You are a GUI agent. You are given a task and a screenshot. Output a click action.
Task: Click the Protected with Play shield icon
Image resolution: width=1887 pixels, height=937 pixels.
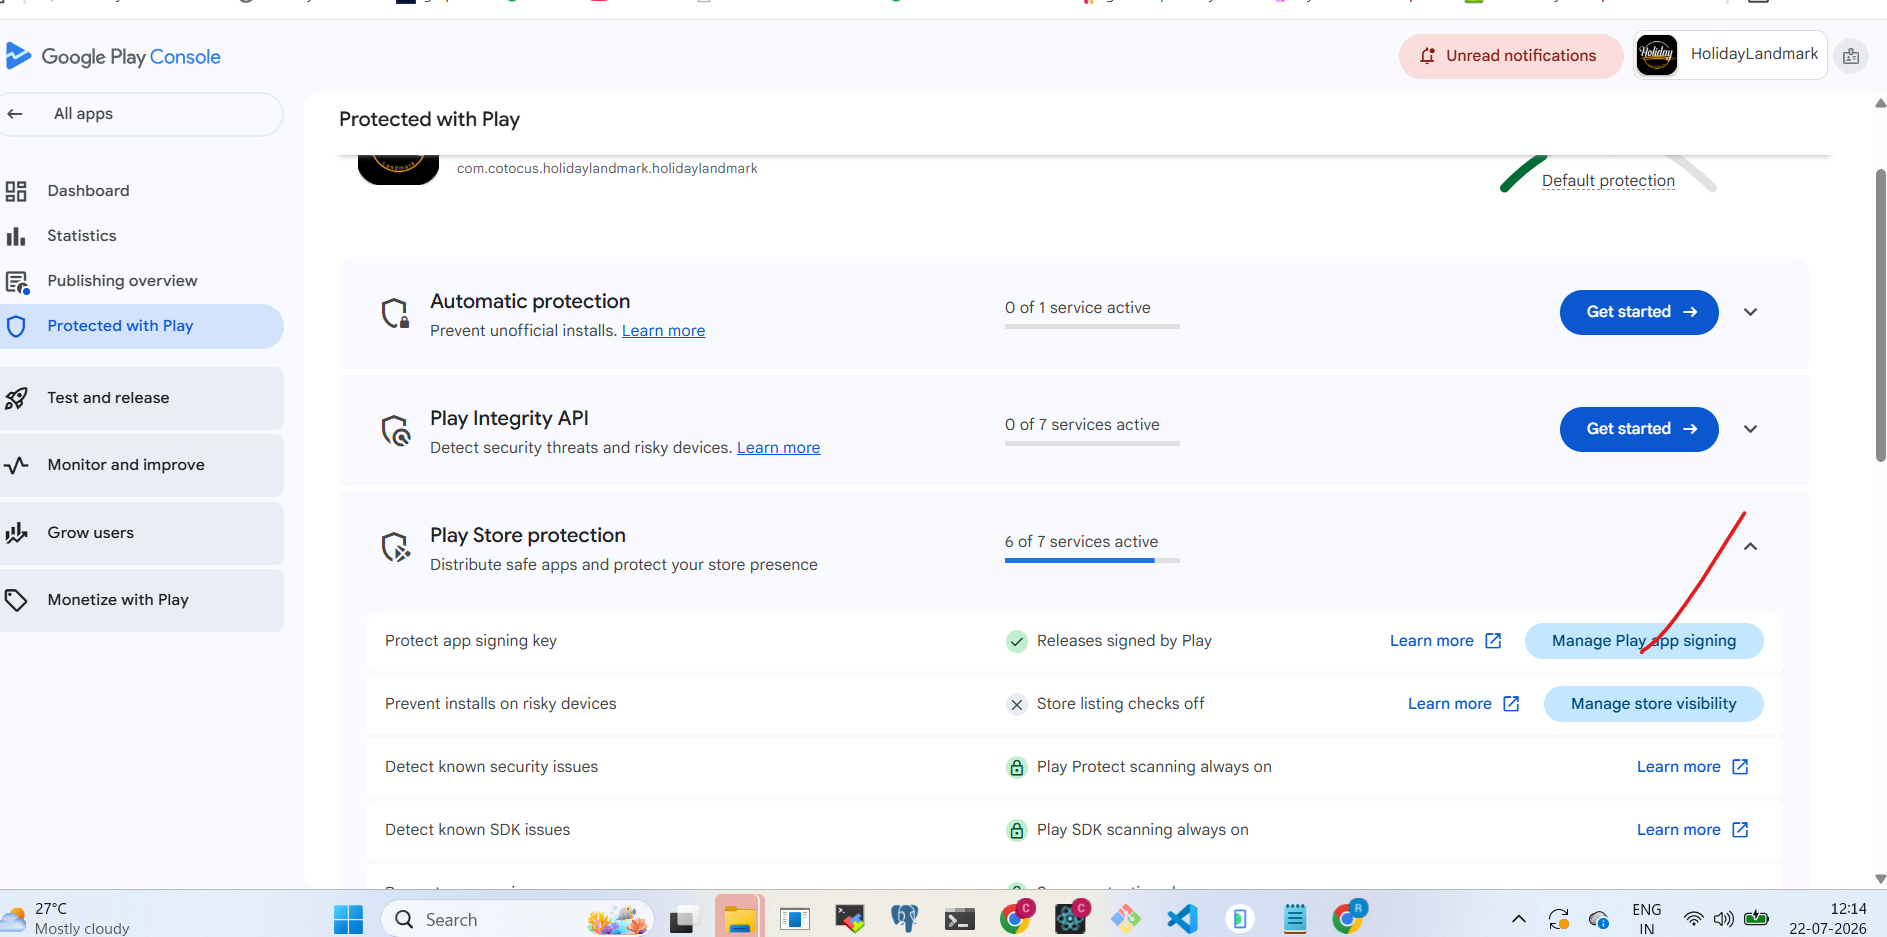point(16,326)
